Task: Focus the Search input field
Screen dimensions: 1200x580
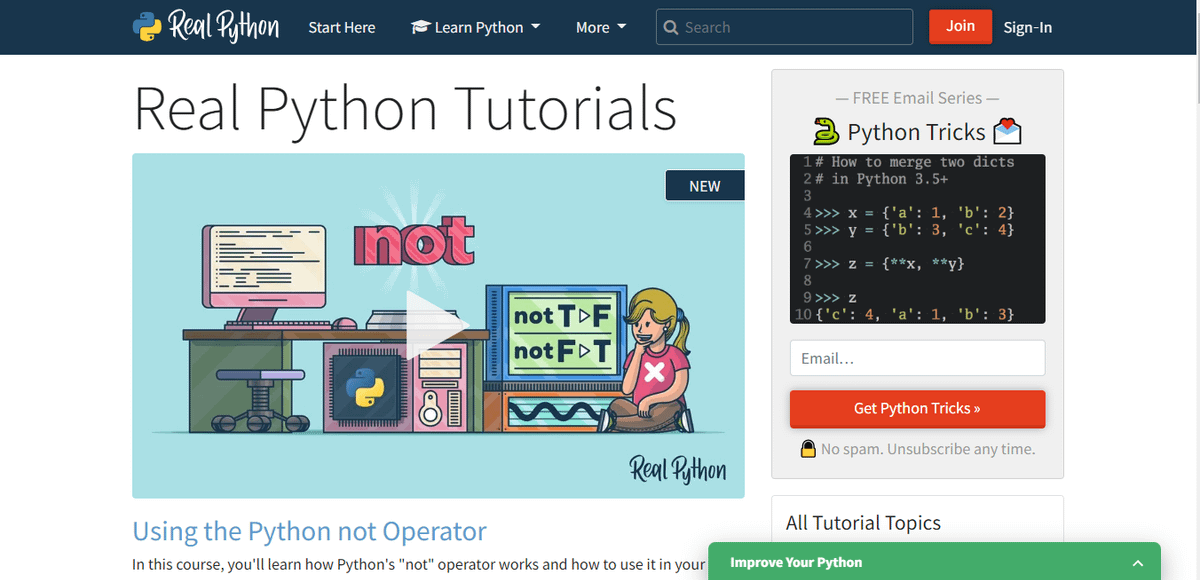Action: pos(785,27)
